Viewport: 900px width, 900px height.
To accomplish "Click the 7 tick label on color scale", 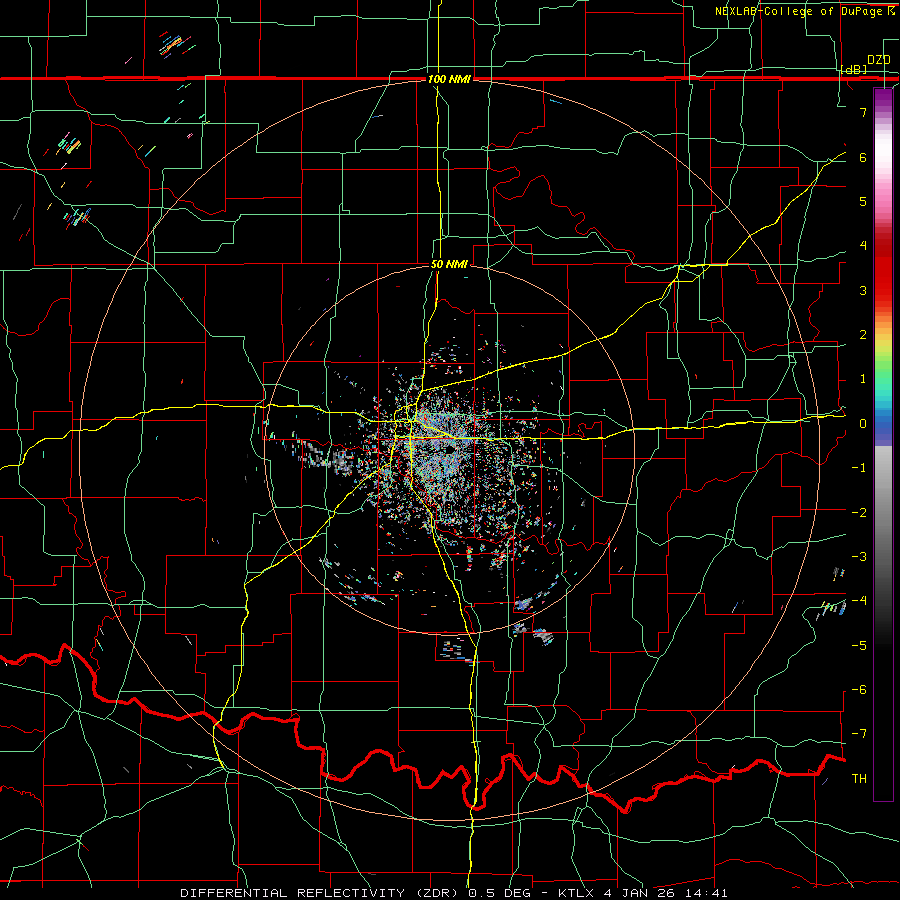I will (863, 112).
